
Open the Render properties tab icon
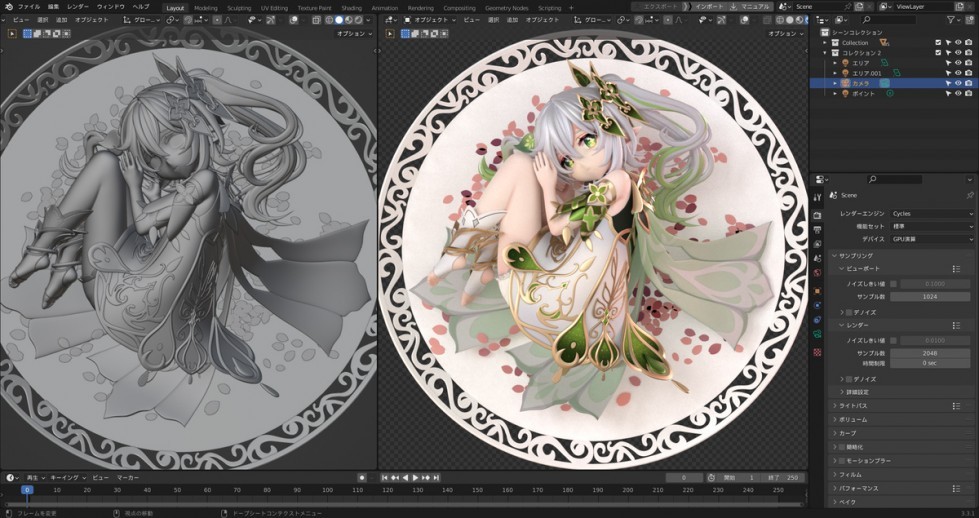[817, 215]
